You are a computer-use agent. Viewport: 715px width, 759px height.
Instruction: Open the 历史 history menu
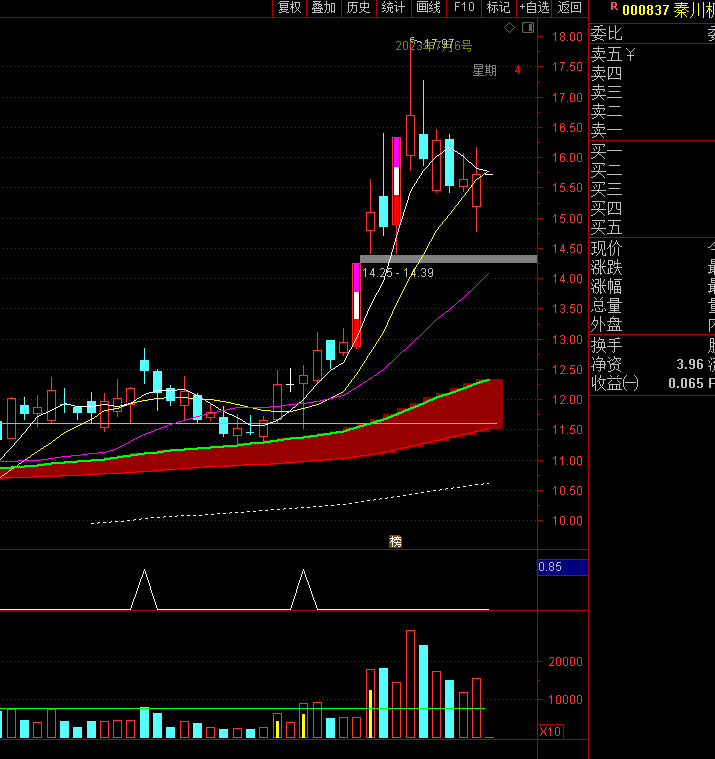(x=359, y=7)
